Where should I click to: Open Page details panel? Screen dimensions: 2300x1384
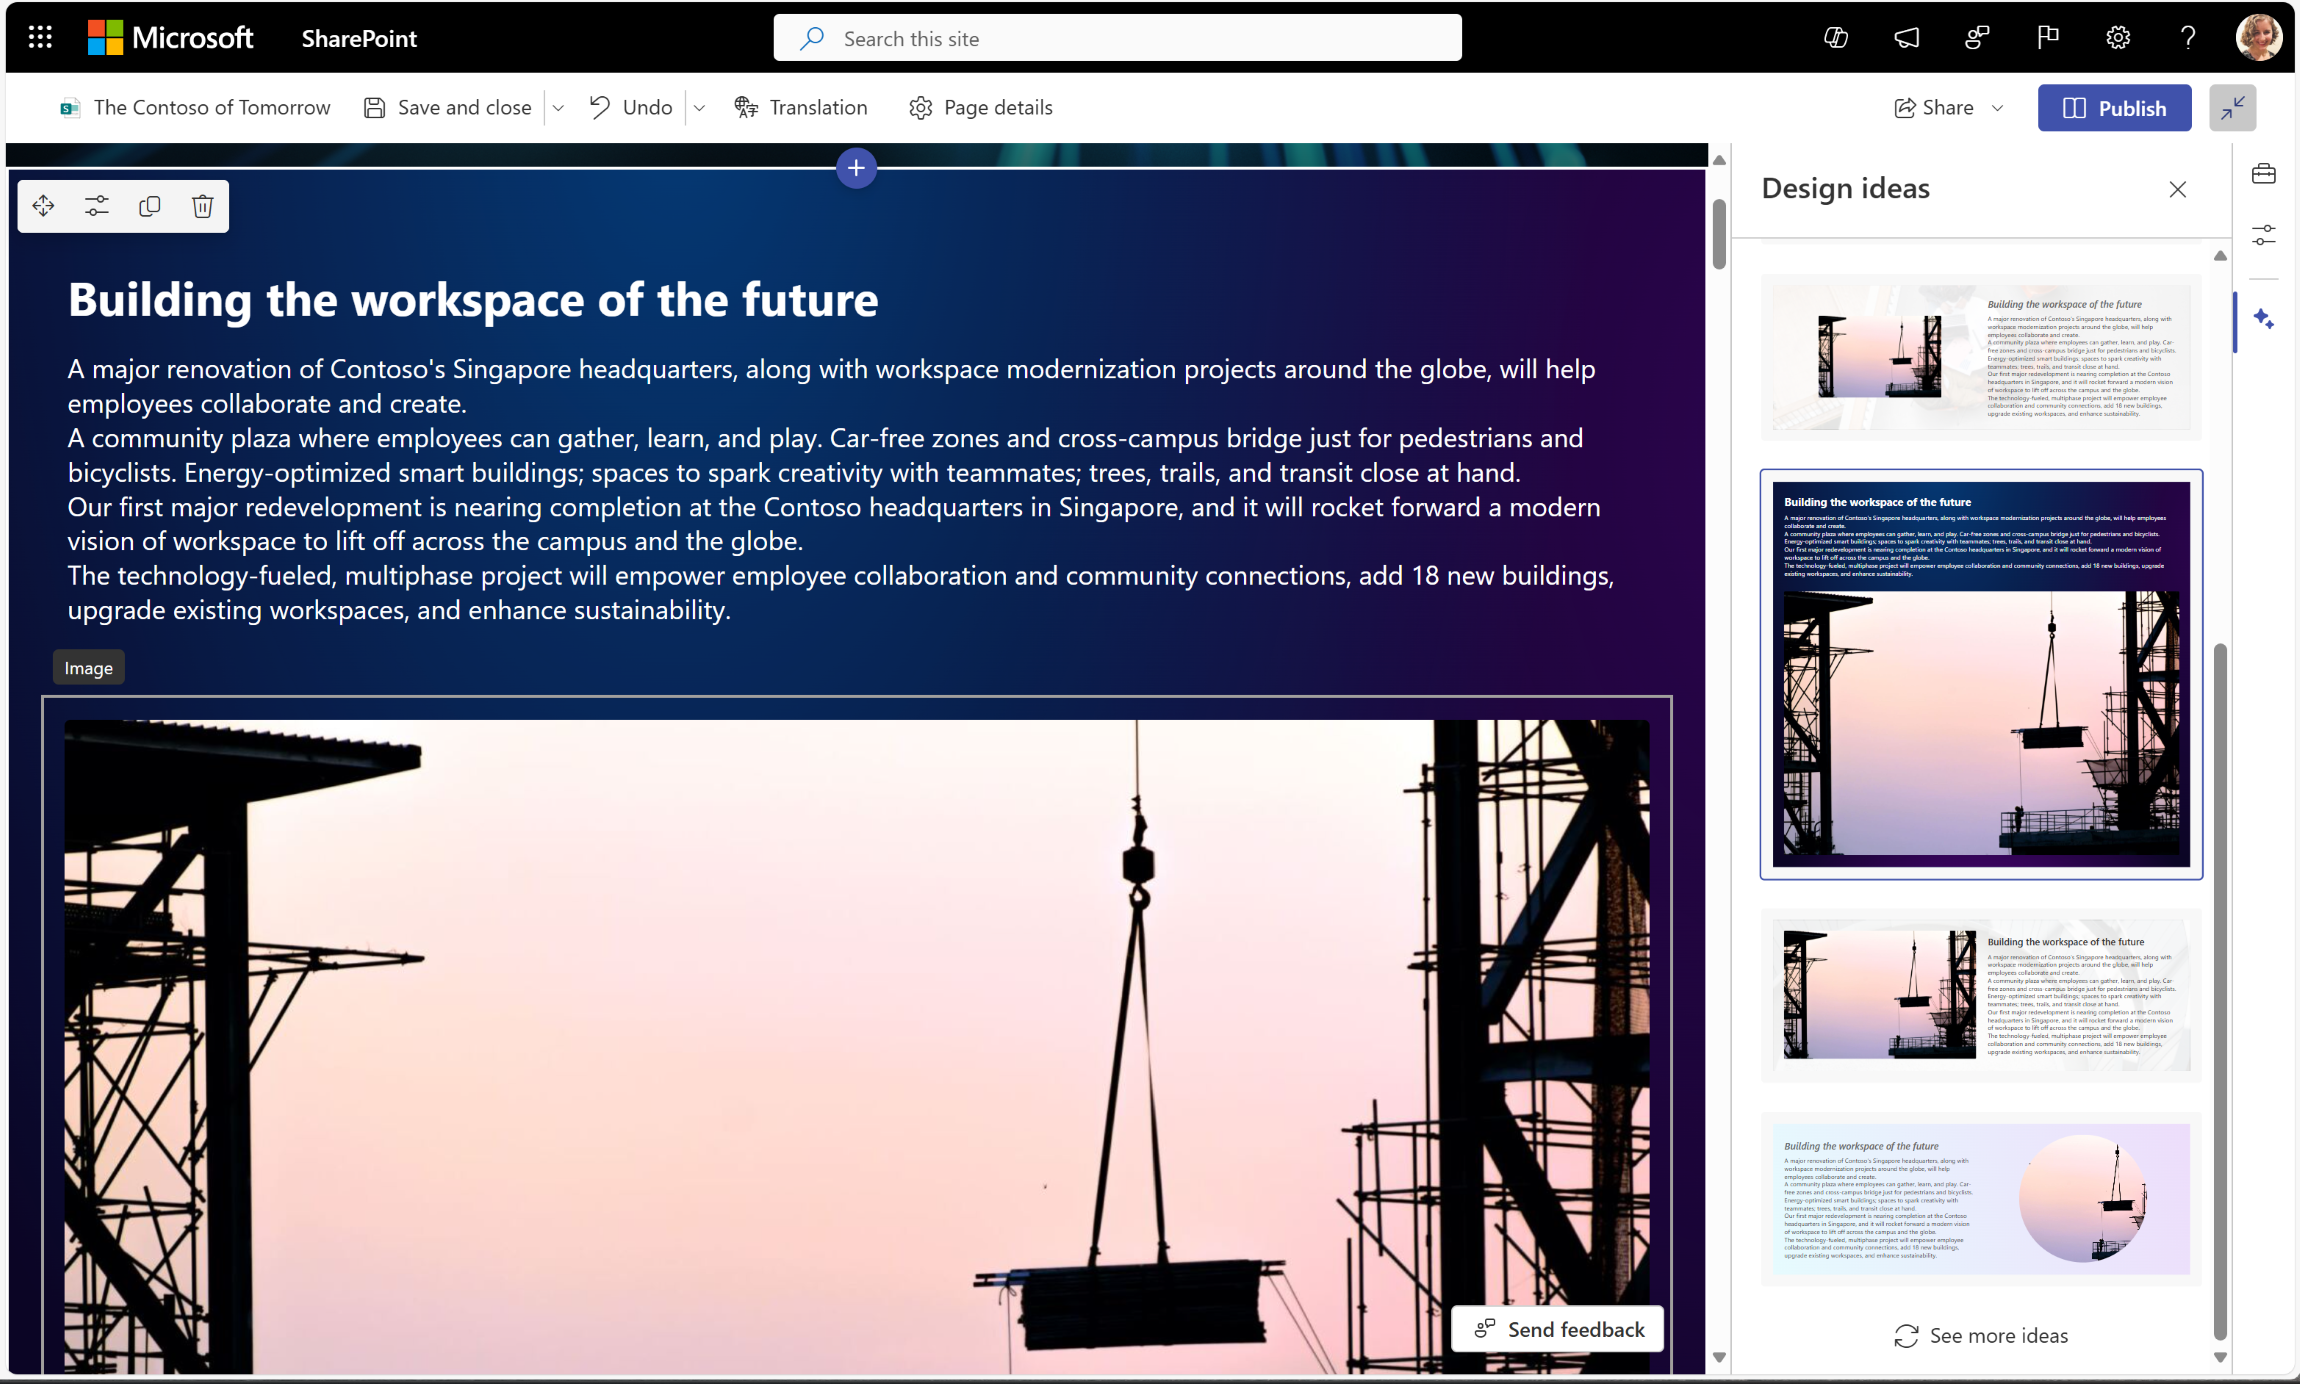pos(981,107)
